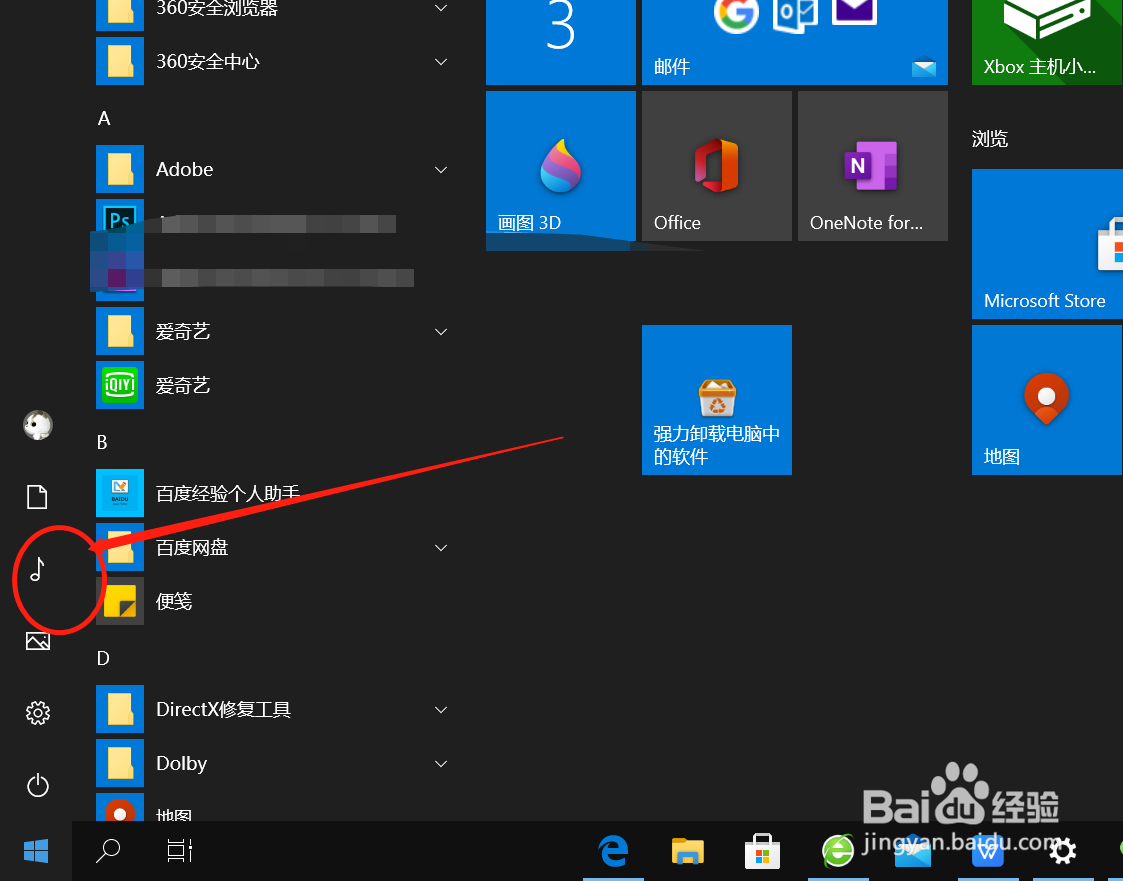Expand the 百度网盘 app group
This screenshot has height=881, width=1123.
[x=440, y=547]
